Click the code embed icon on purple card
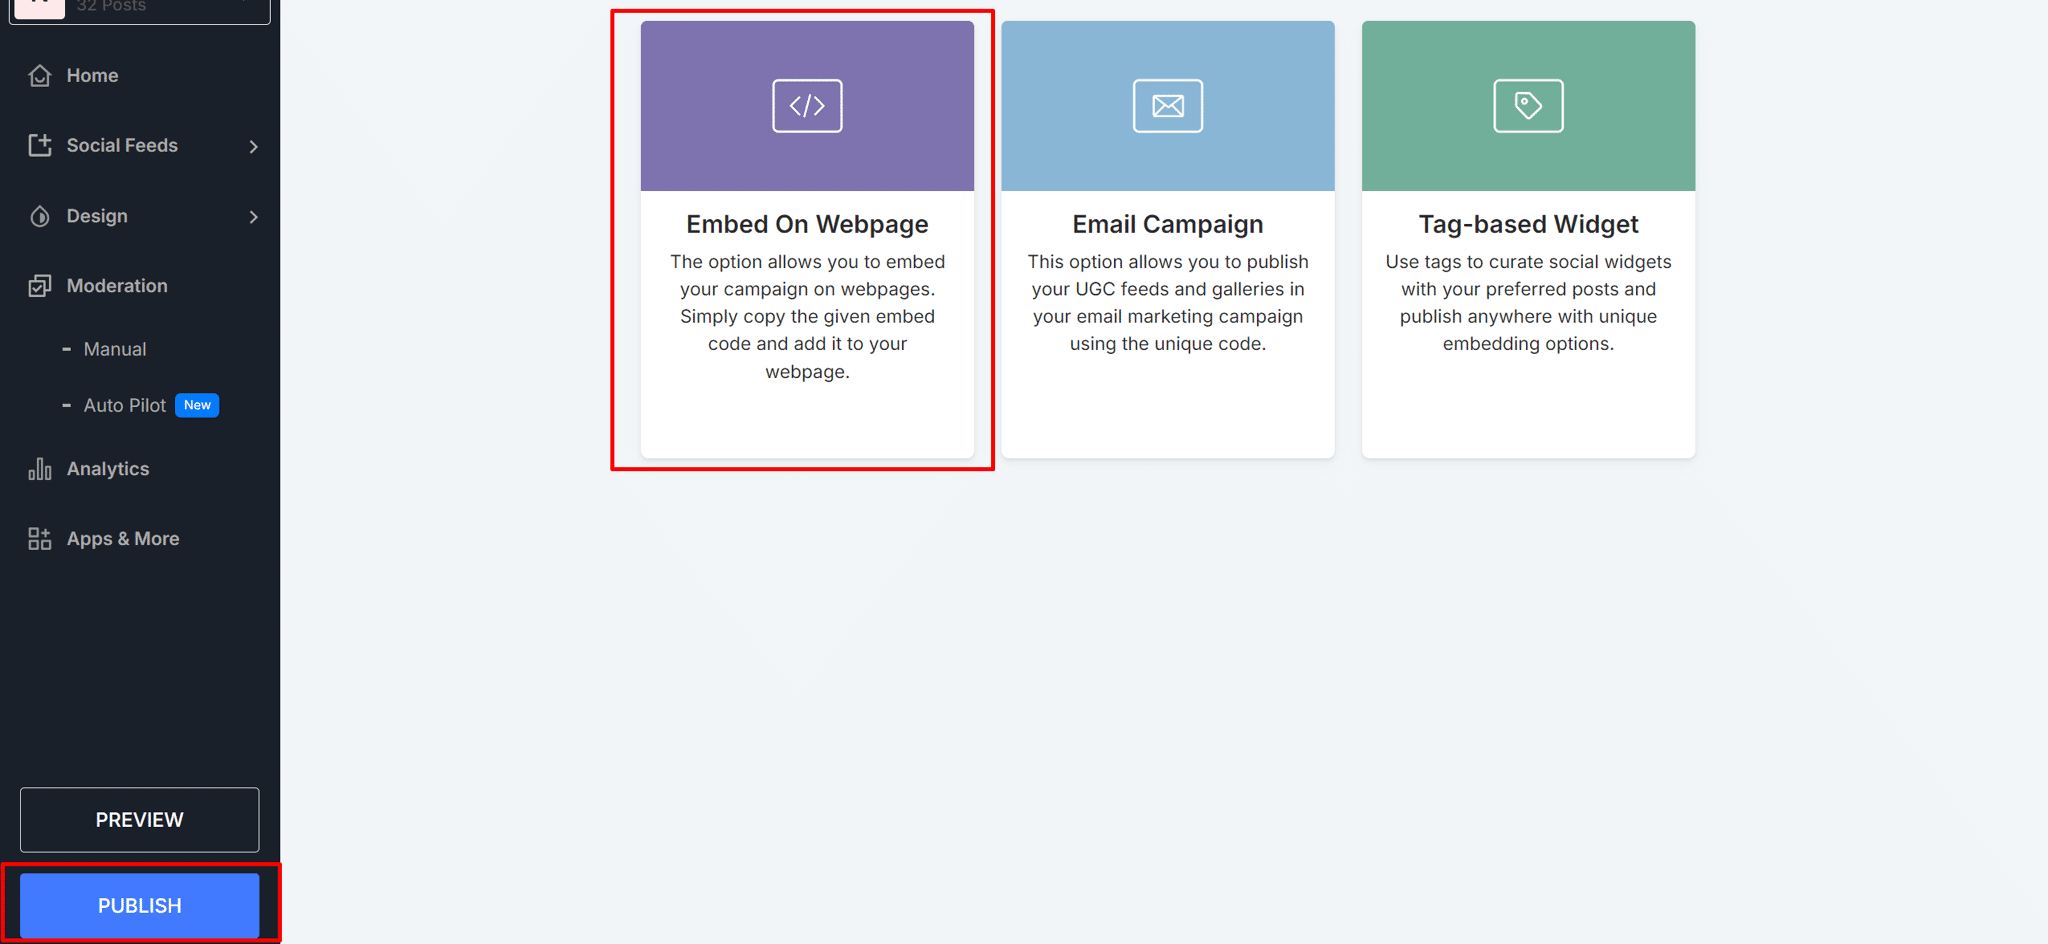The height and width of the screenshot is (944, 2048). tap(807, 105)
